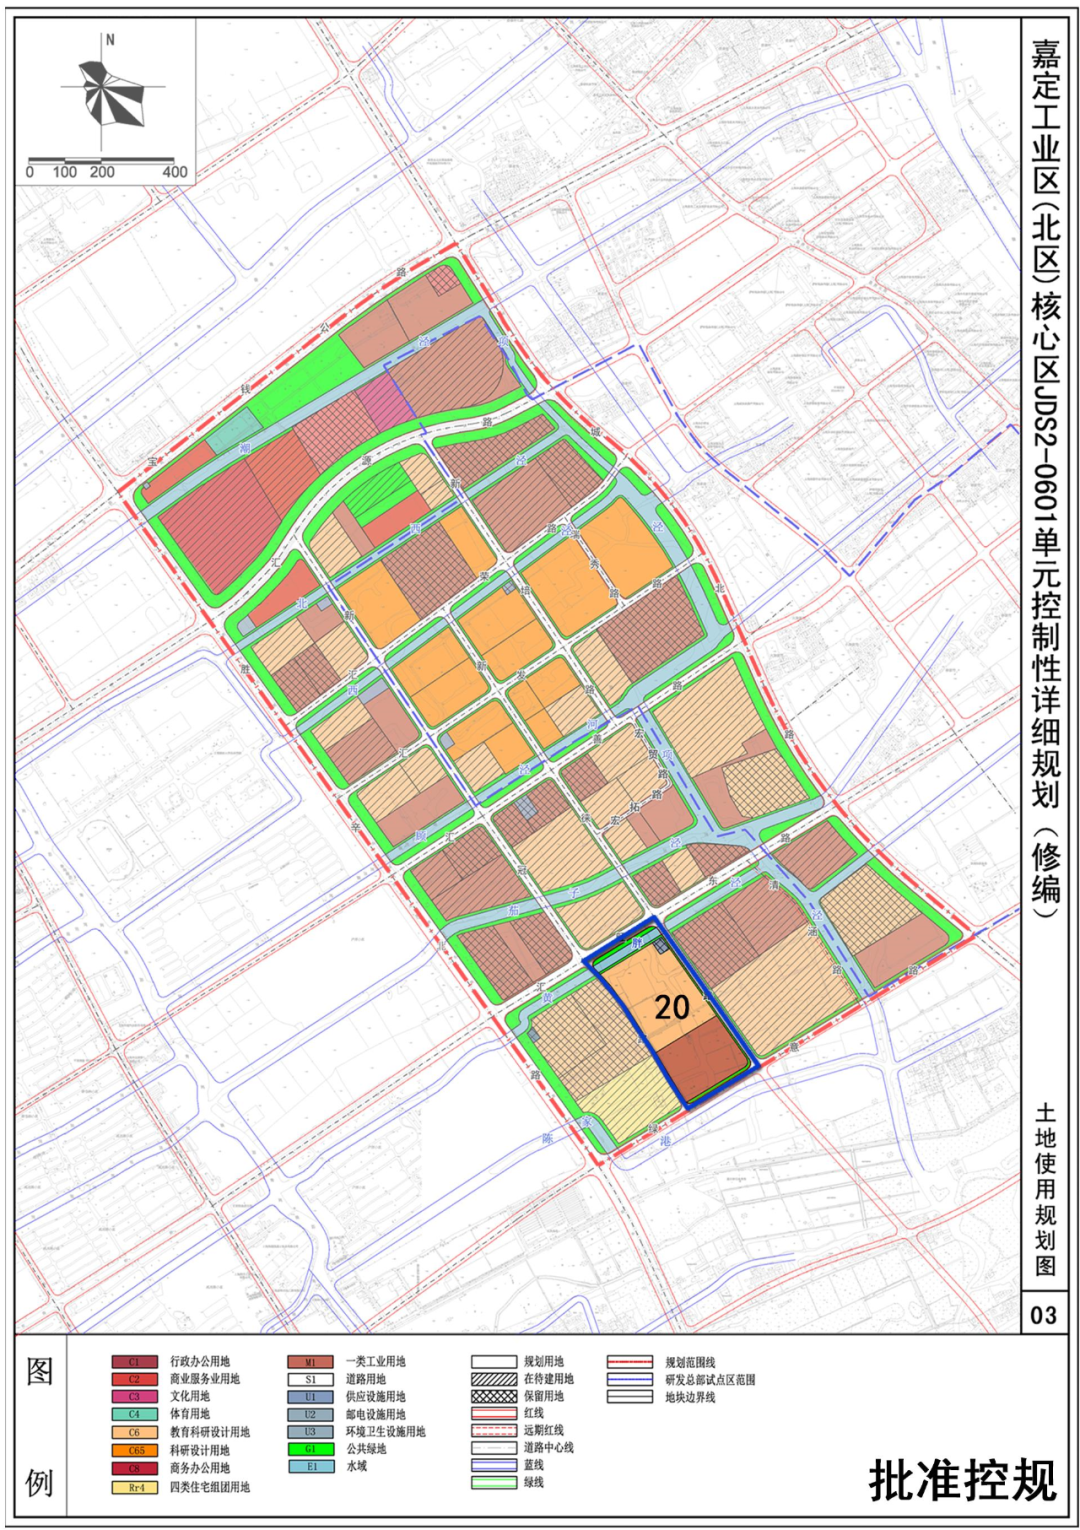This screenshot has height=1530, width=1080.
Task: Click the C65 research design legend swatch
Action: point(134,1451)
